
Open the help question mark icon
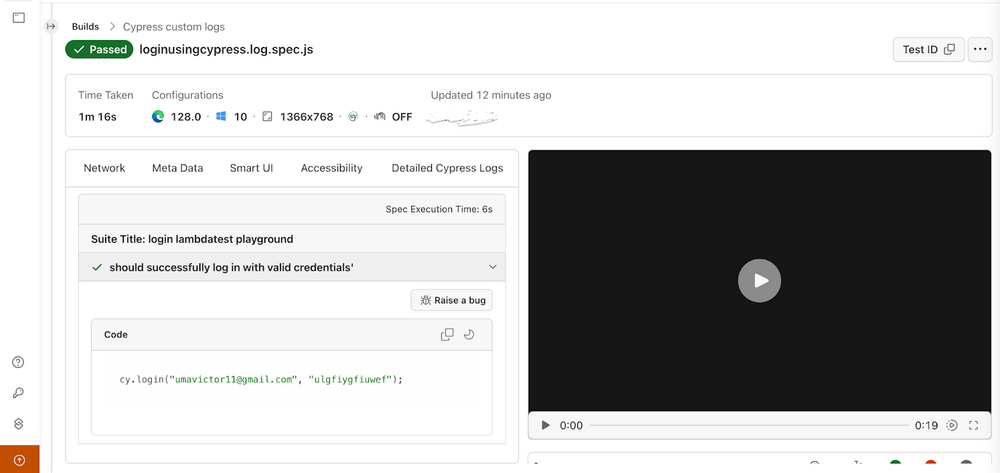pyautogui.click(x=18, y=362)
